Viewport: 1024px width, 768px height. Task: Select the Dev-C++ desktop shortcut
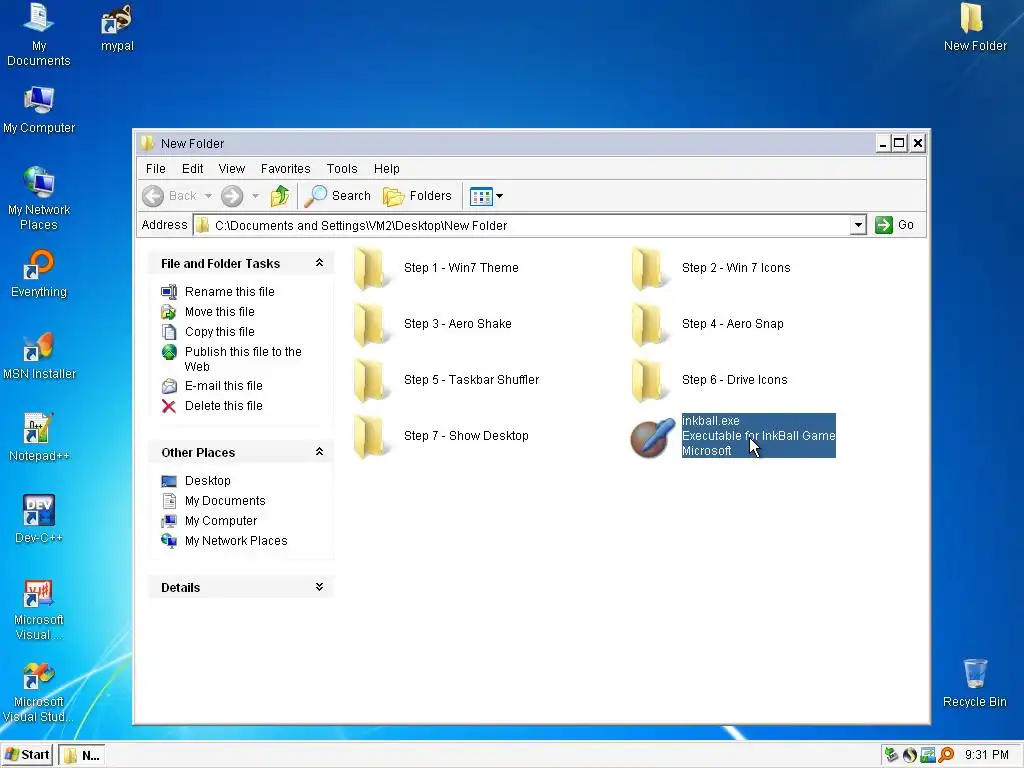point(39,519)
